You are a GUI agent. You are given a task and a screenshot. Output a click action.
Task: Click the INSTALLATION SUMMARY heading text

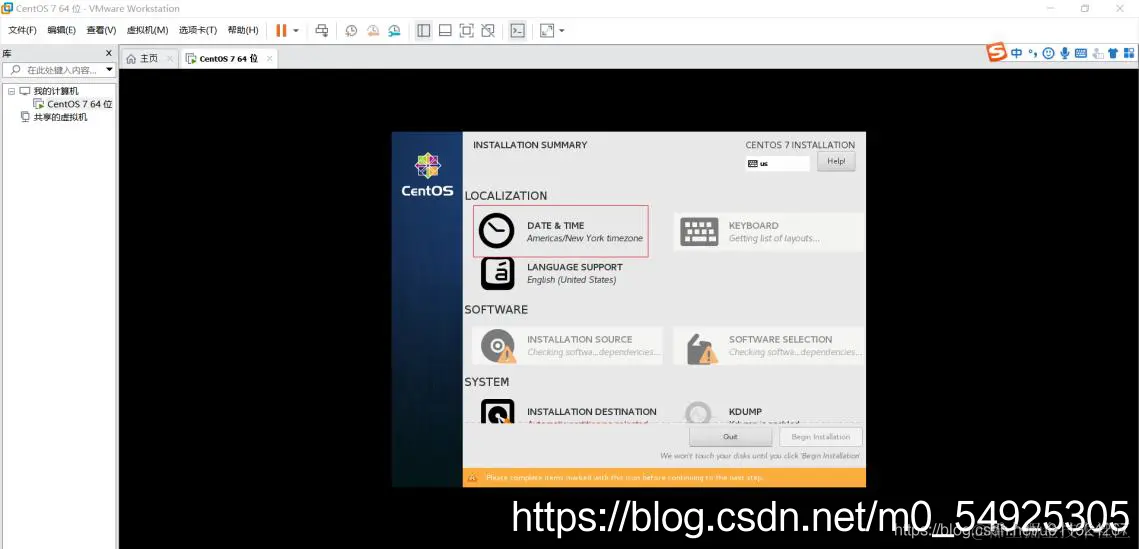click(x=530, y=145)
